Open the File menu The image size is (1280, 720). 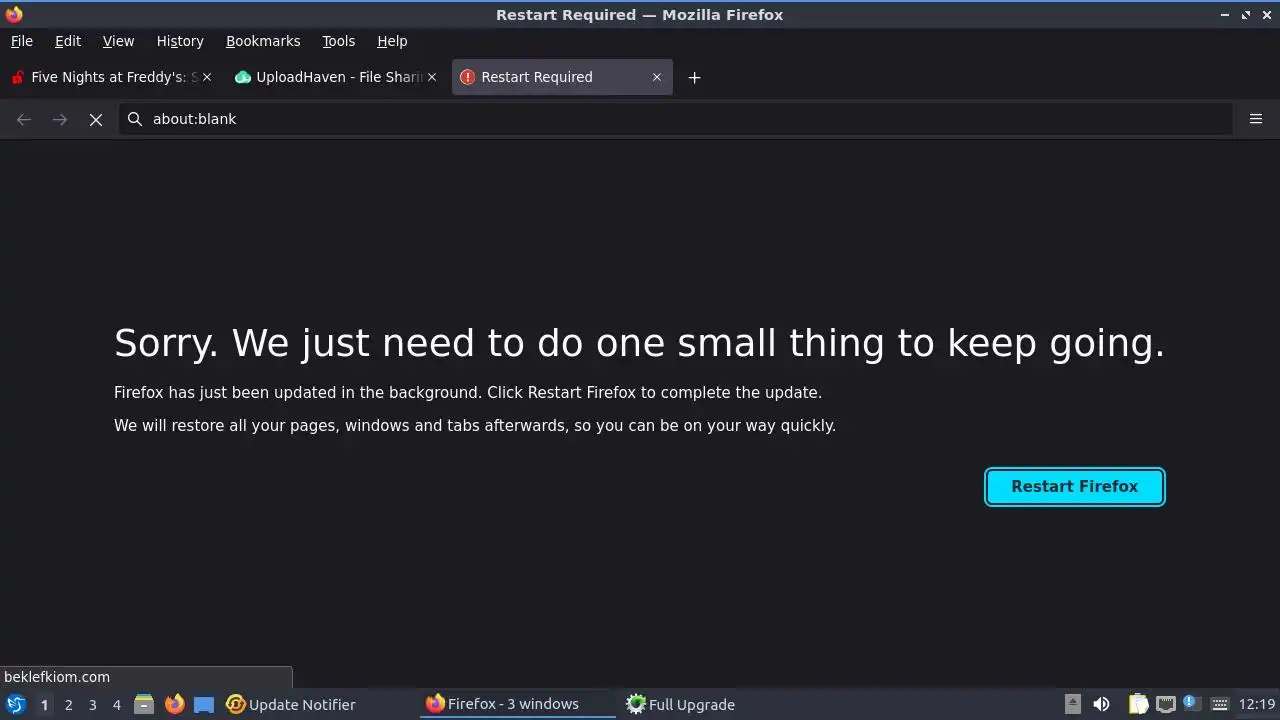(x=22, y=41)
